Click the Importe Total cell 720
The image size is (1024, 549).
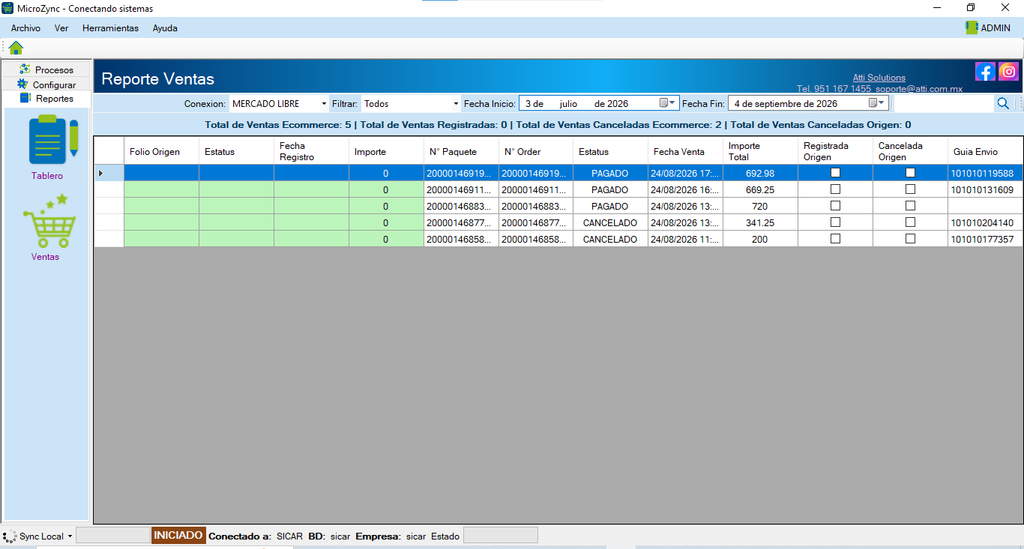click(x=760, y=206)
